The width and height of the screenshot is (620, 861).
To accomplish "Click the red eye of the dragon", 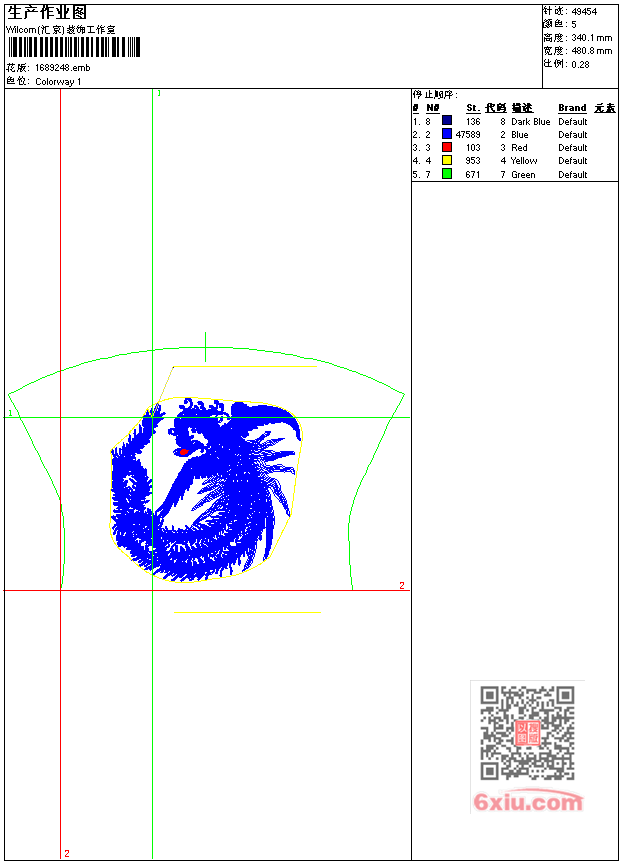I will pyautogui.click(x=183, y=452).
